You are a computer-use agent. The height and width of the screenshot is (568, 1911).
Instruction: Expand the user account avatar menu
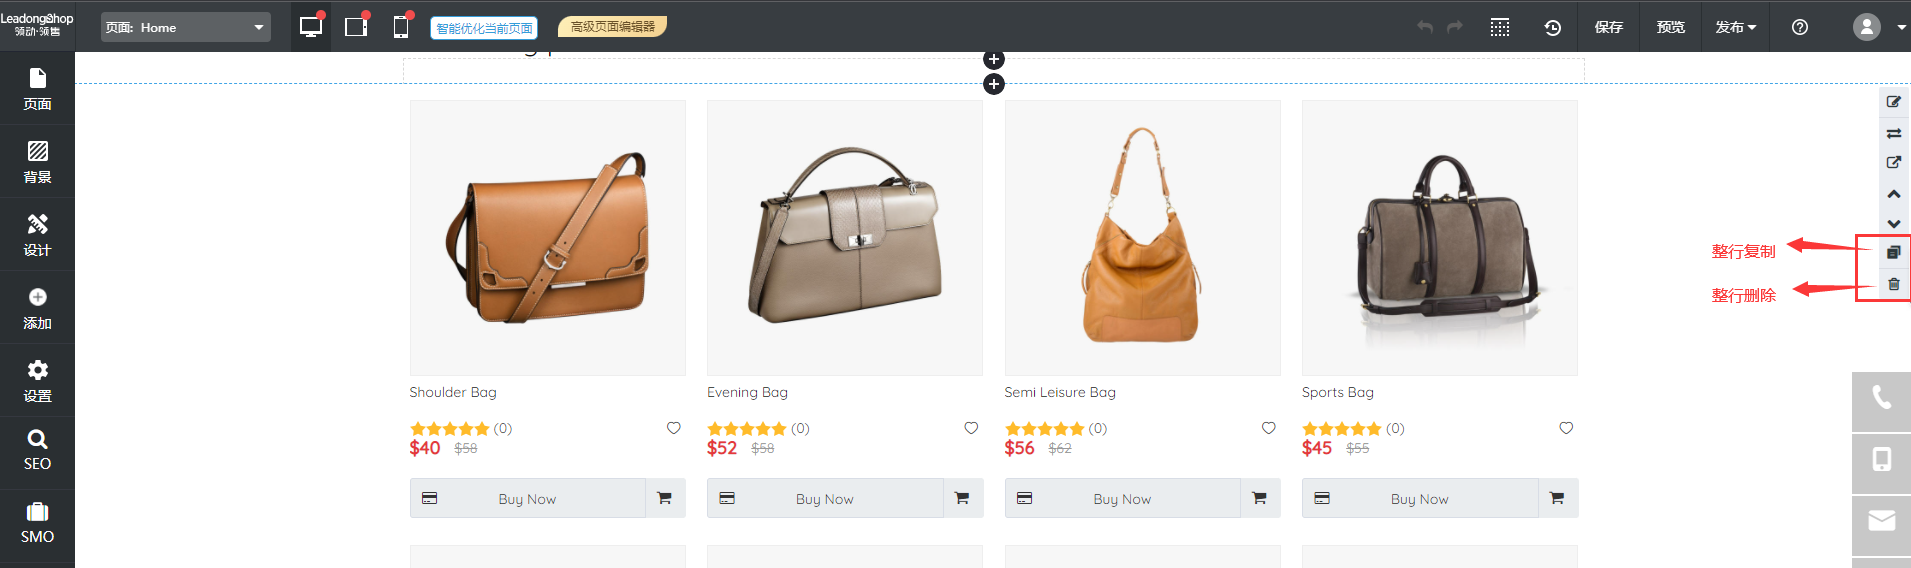point(1878,28)
